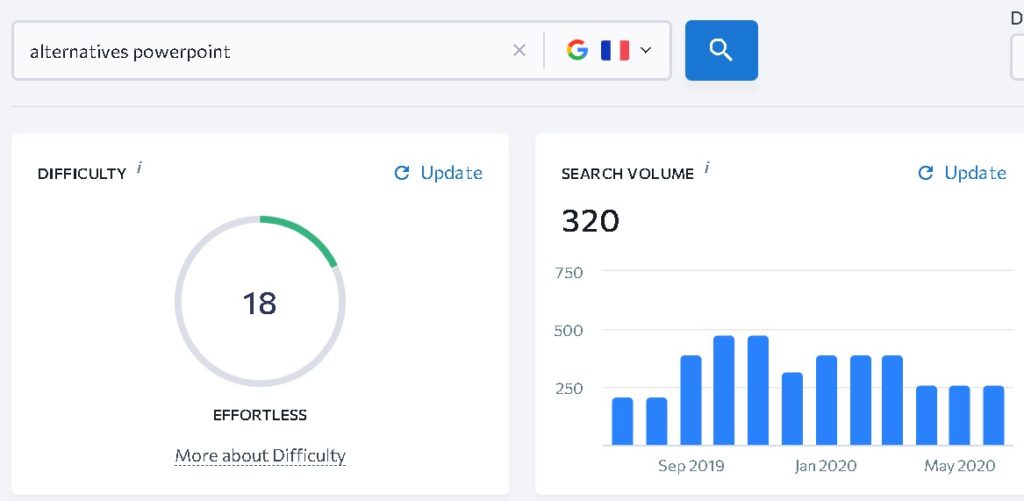Viewport: 1024px width, 501px height.
Task: Click the May 2020 axis label
Action: click(x=959, y=466)
